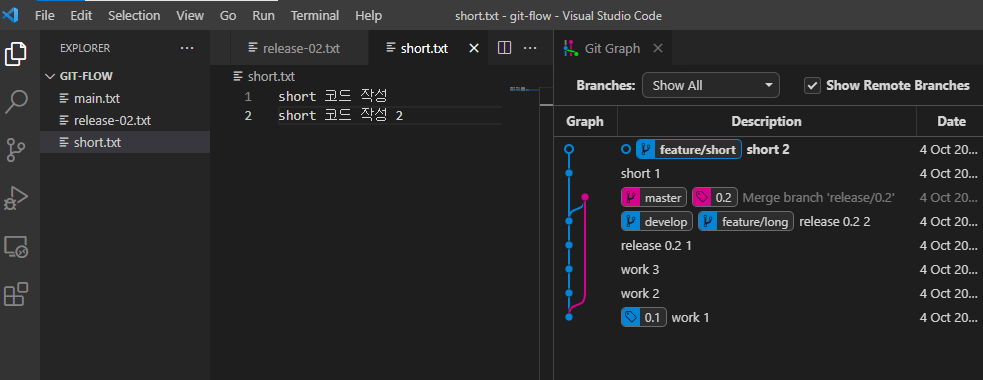
Task: Click line number 2 in gutter
Action: (x=248, y=116)
